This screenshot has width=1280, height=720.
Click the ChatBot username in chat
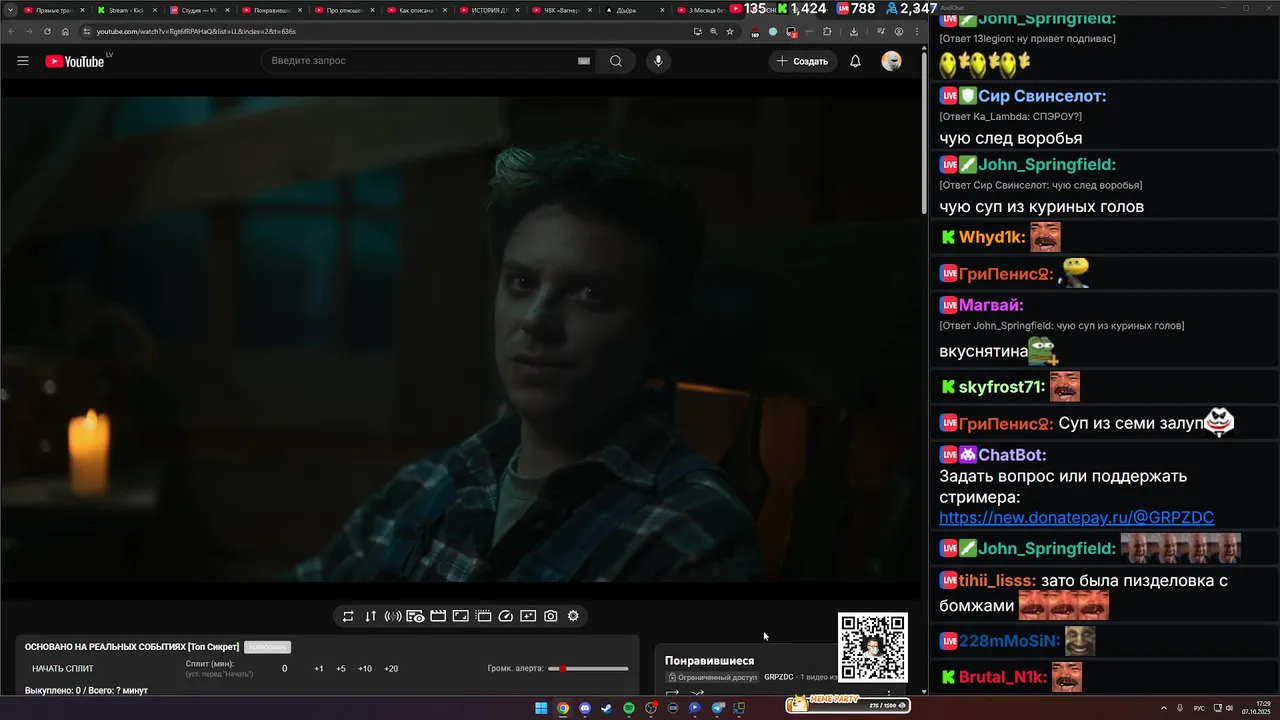pyautogui.click(x=1012, y=455)
